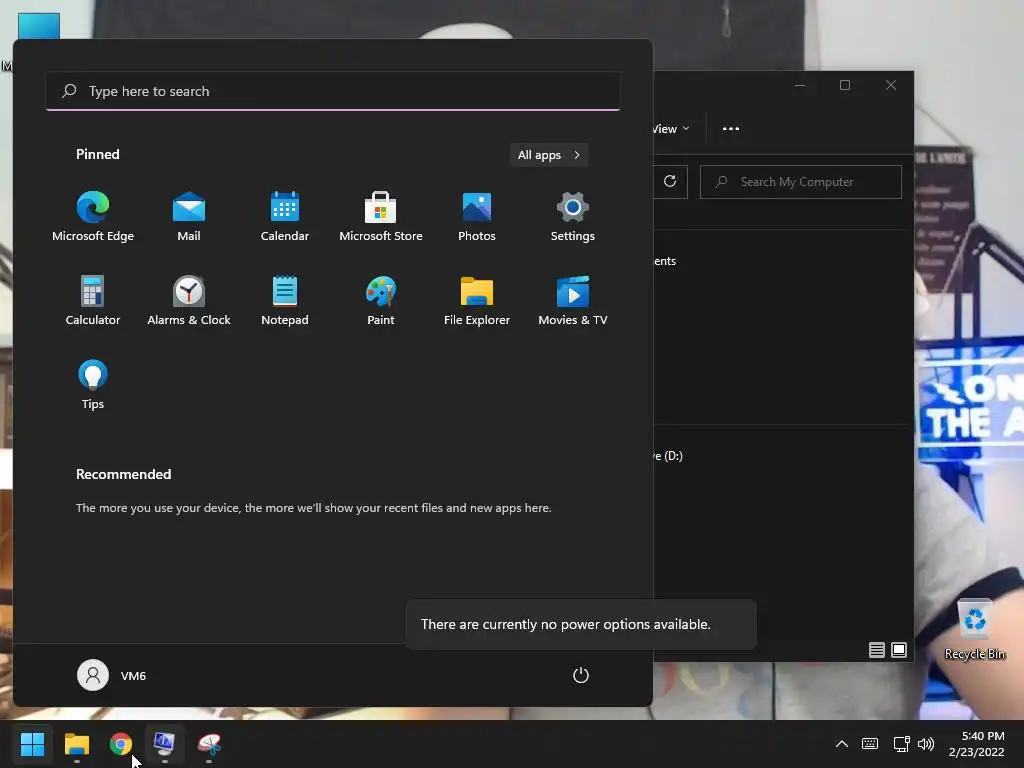This screenshot has width=1024, height=768.
Task: Focus the Type here to search box
Action: click(333, 91)
